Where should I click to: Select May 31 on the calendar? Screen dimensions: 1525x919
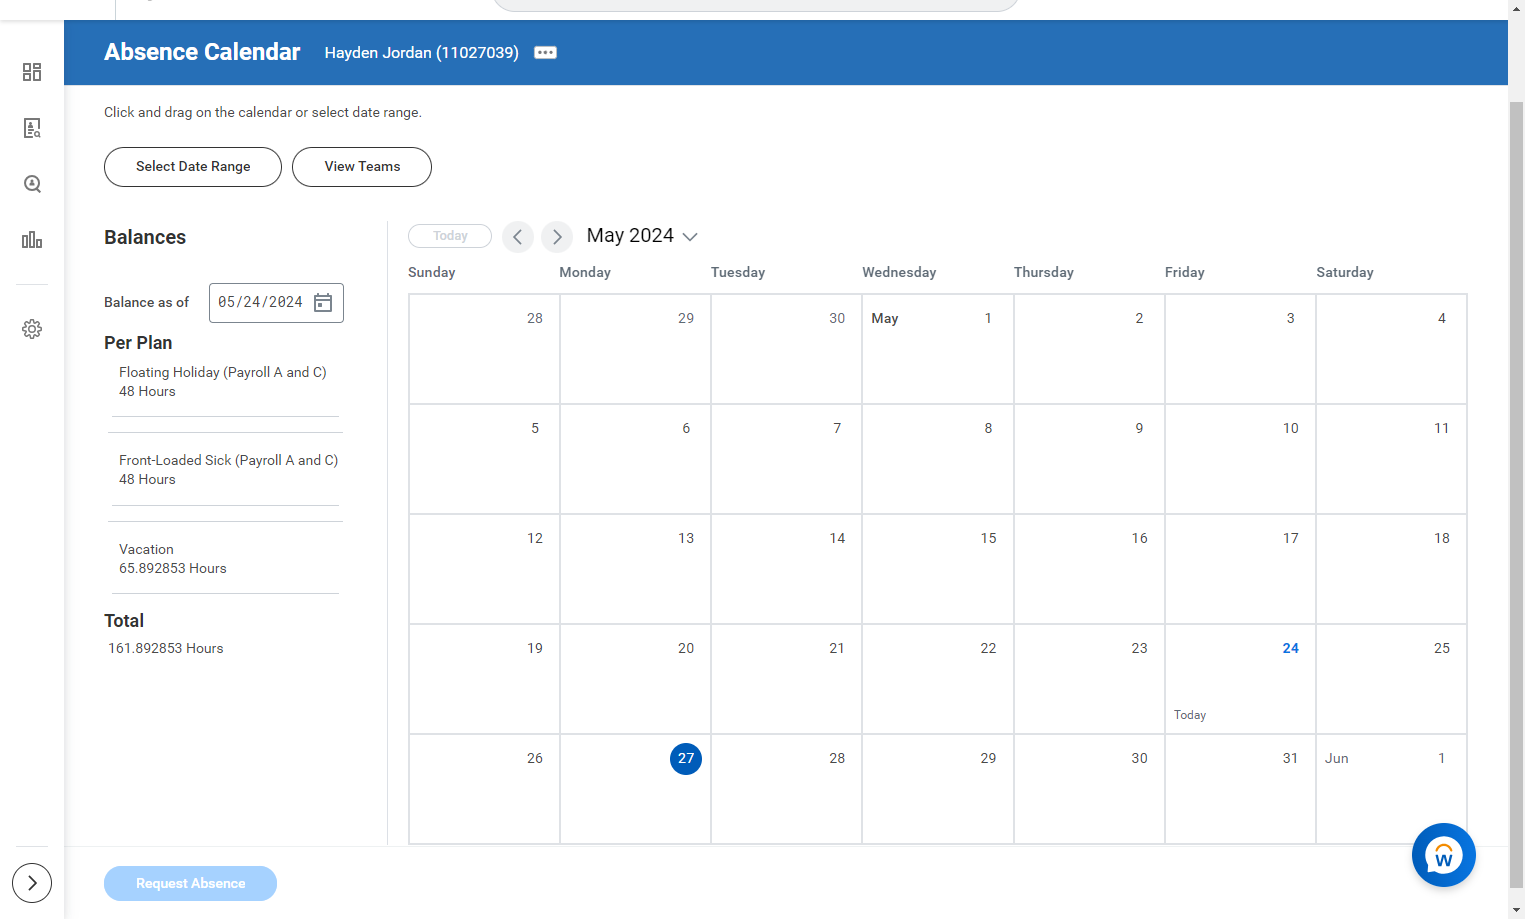(x=1240, y=789)
